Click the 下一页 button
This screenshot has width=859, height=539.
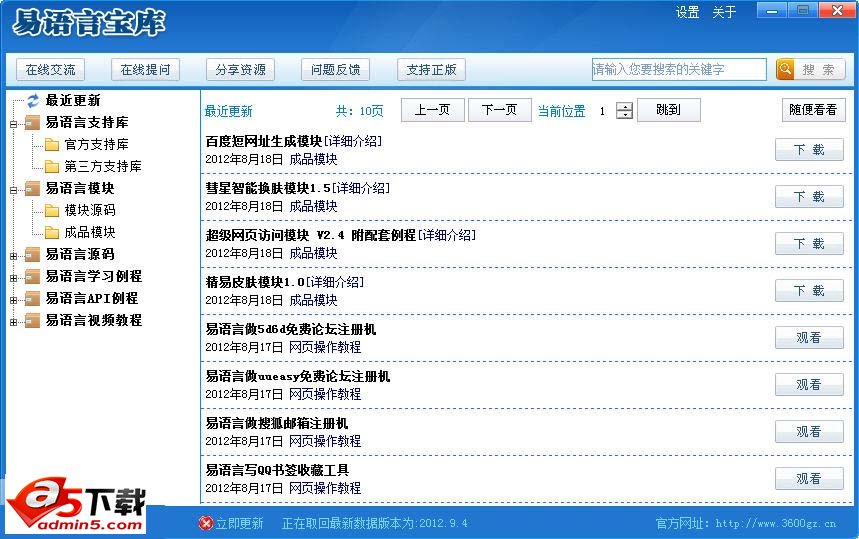pos(499,110)
